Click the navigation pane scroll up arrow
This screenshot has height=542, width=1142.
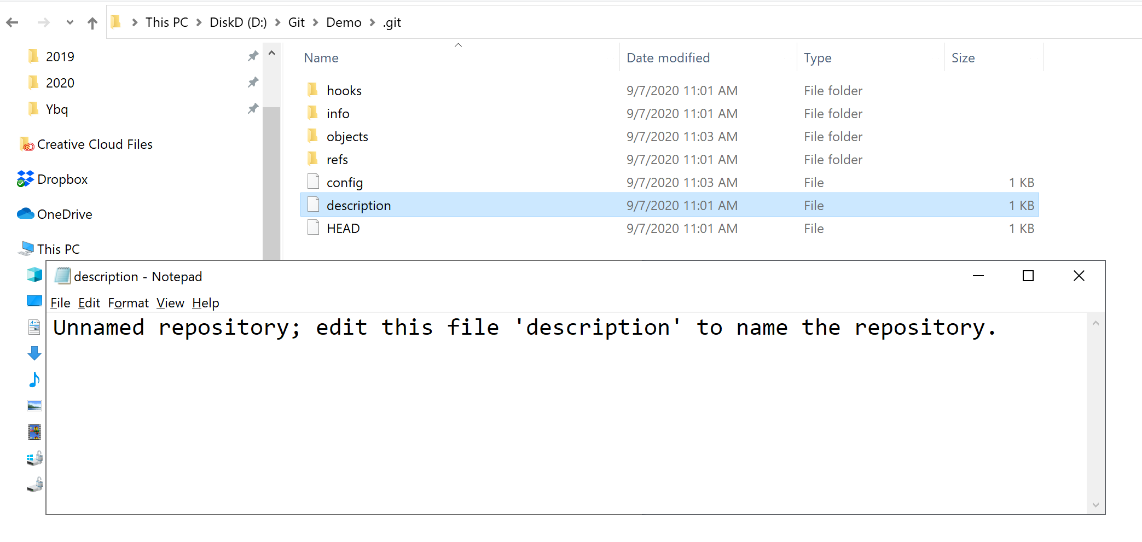click(271, 53)
